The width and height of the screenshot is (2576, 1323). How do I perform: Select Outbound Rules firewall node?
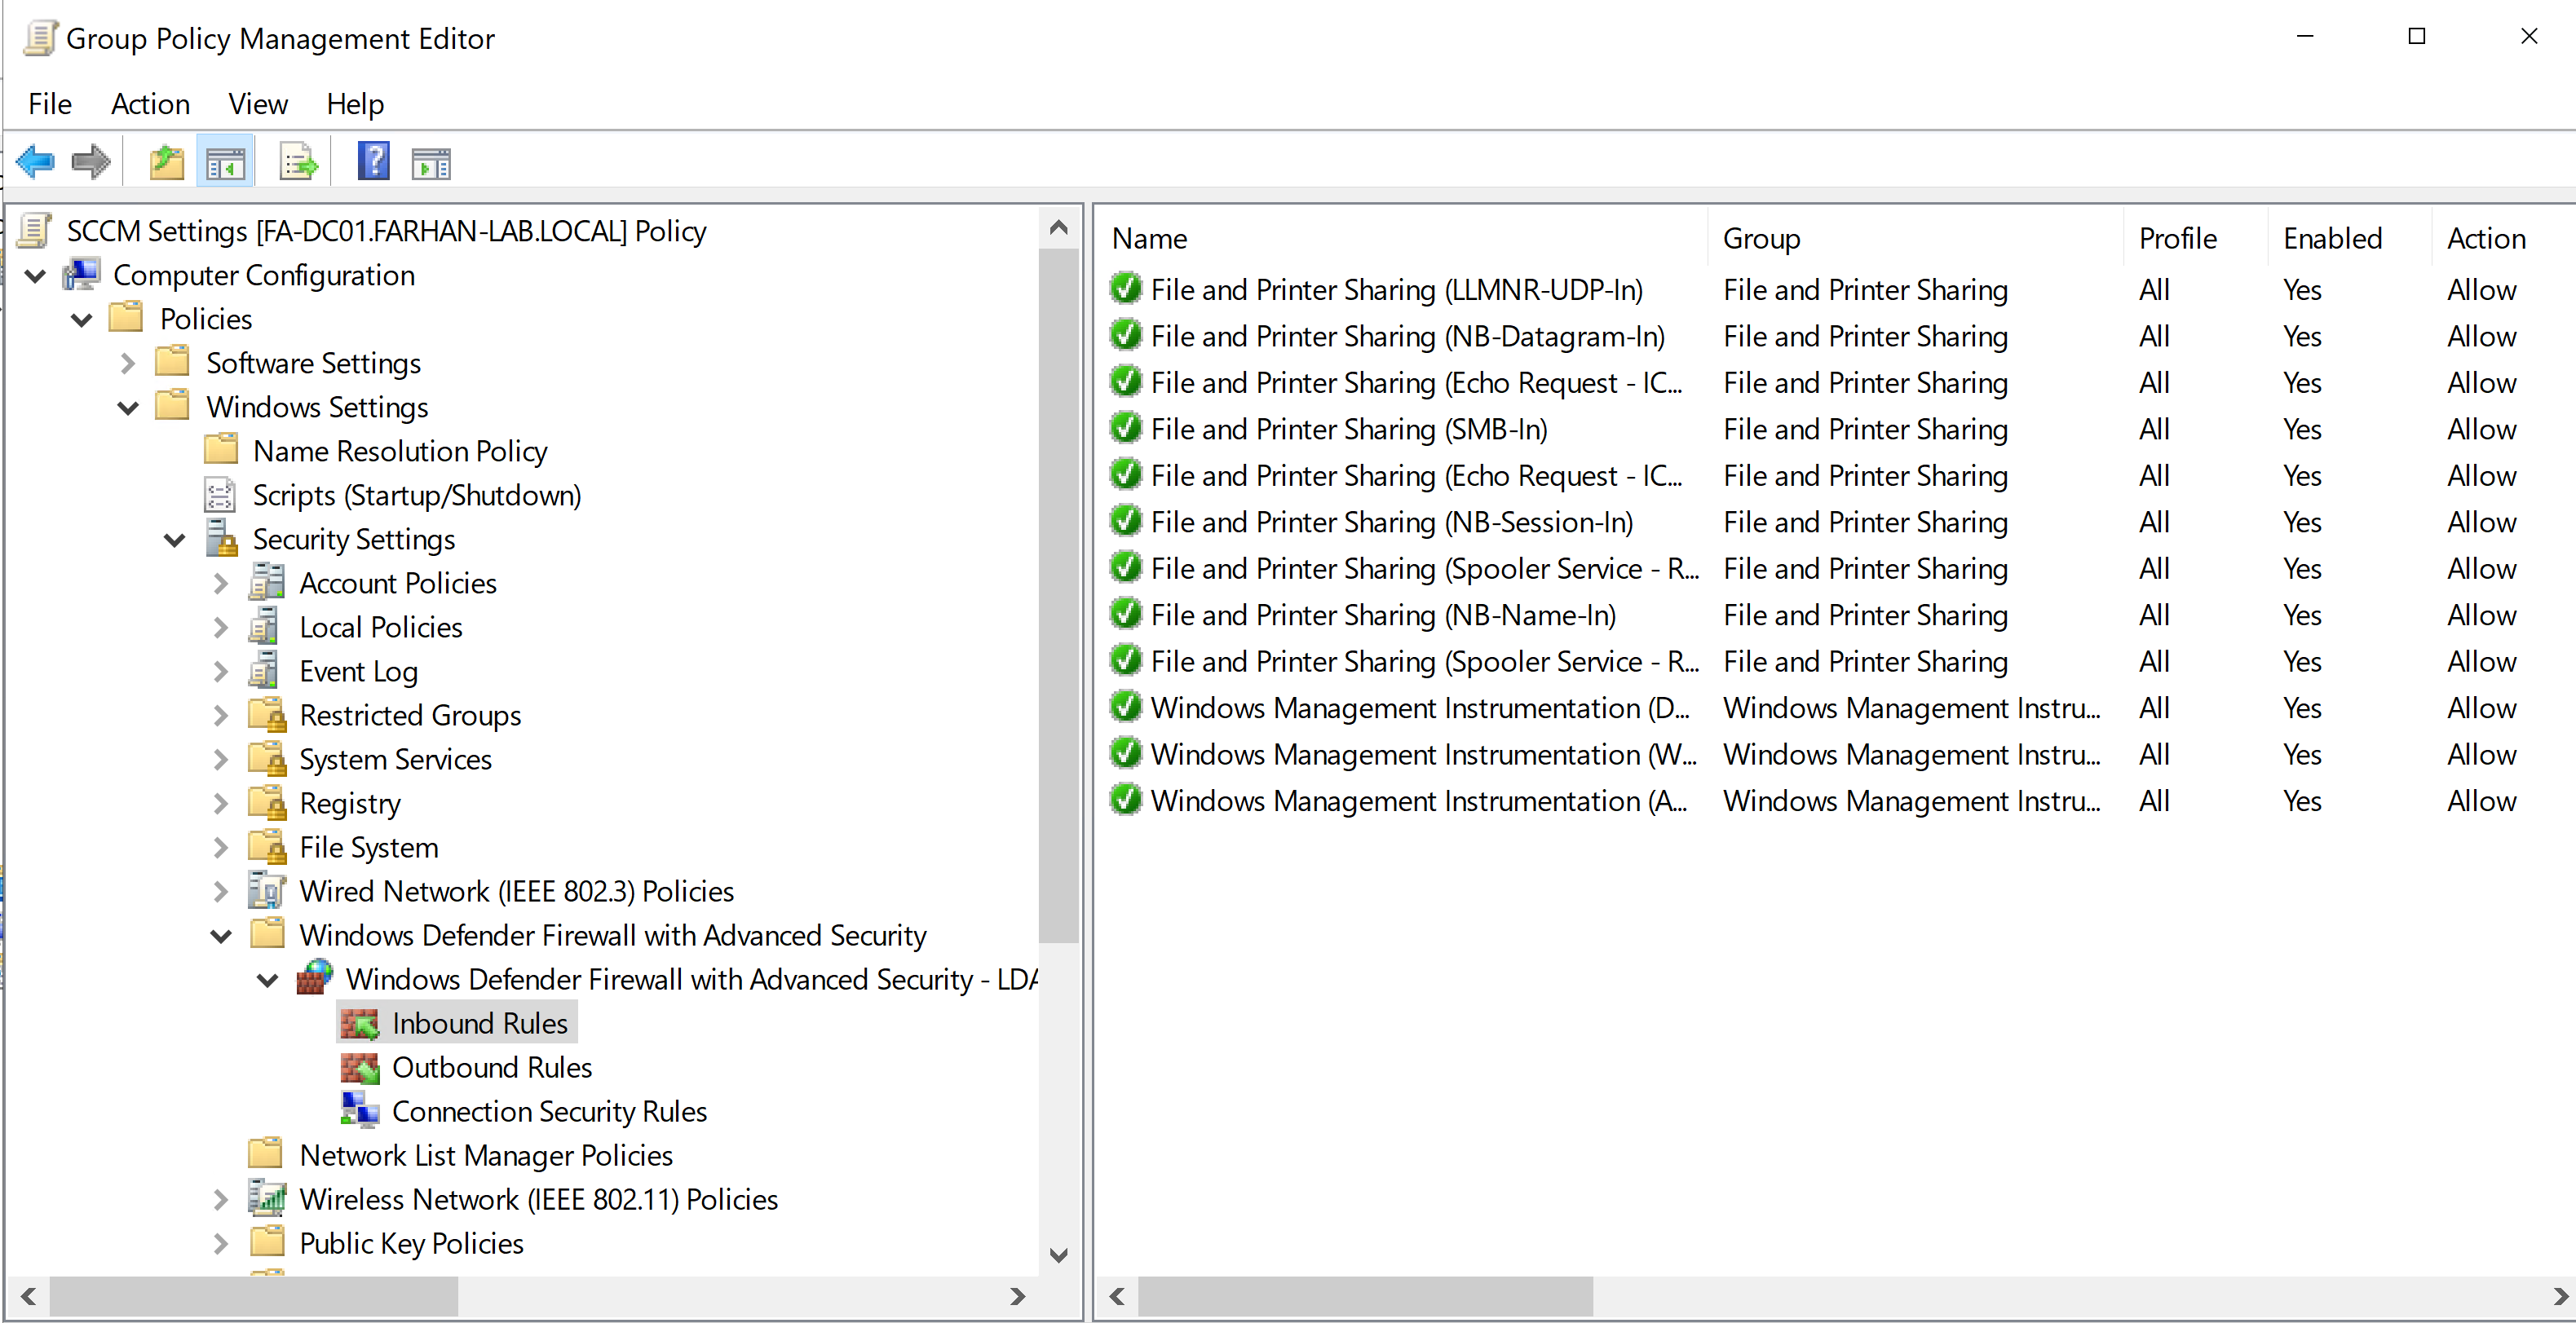491,1067
